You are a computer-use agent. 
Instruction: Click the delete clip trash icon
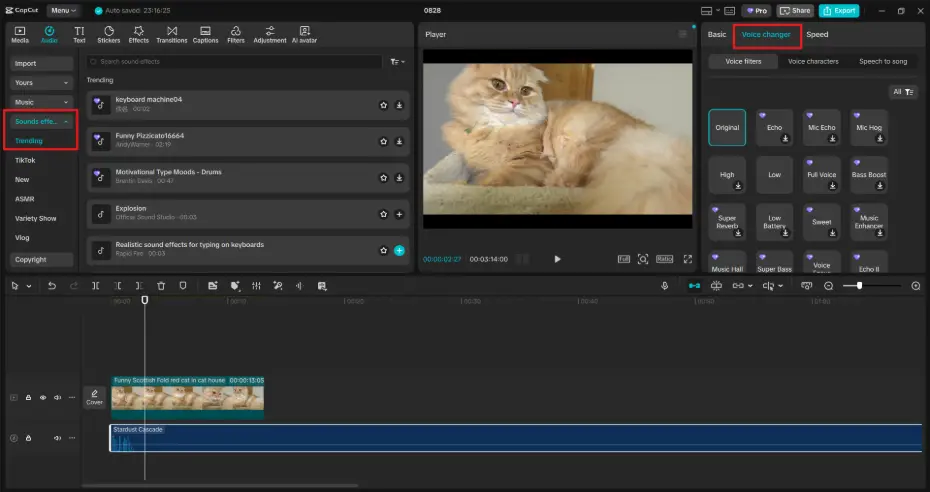pos(161,286)
